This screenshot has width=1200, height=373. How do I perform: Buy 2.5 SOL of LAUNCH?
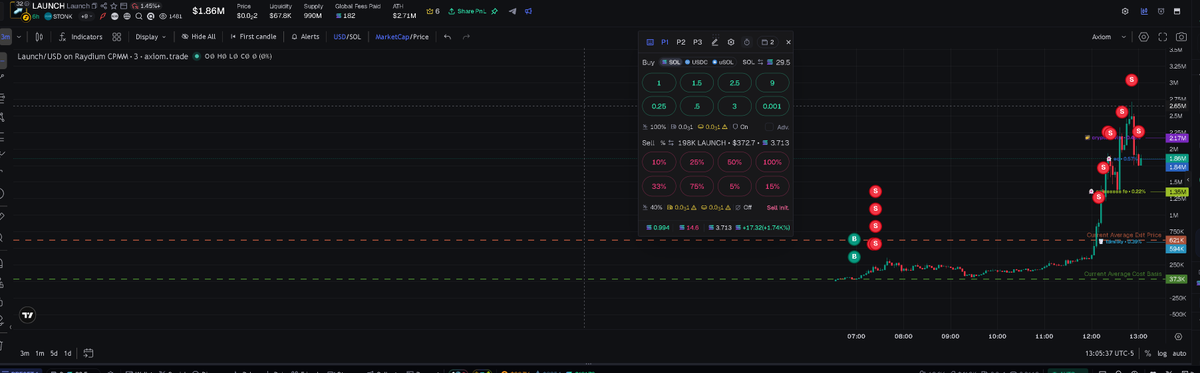[734, 83]
